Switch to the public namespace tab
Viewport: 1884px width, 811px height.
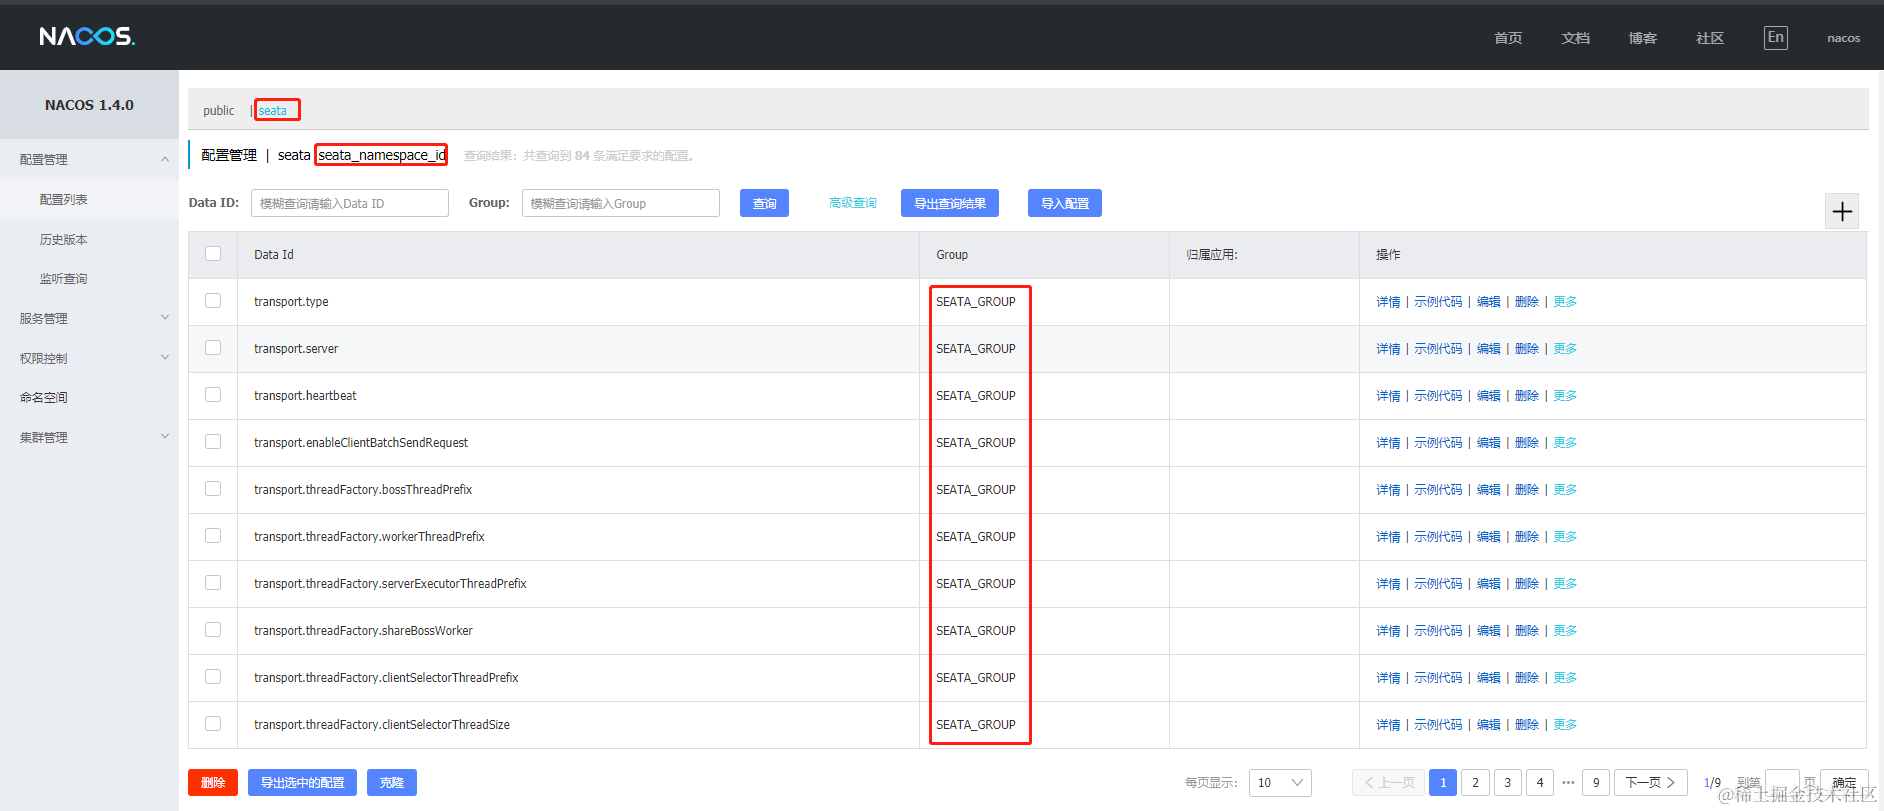pyautogui.click(x=219, y=111)
